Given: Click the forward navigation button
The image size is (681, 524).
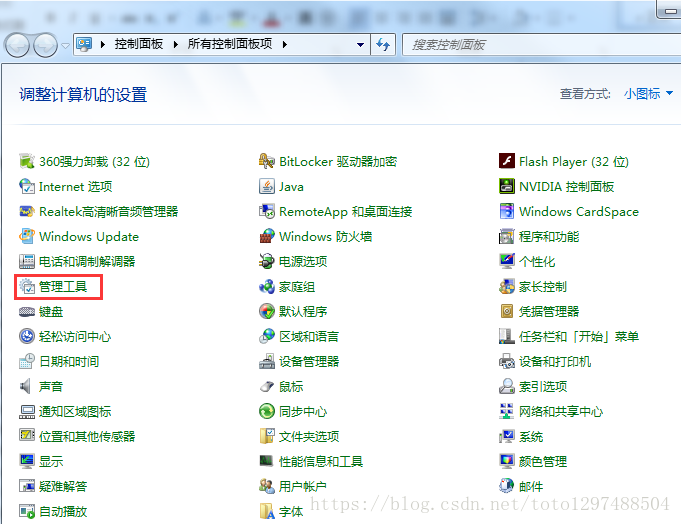Looking at the screenshot, I should (x=45, y=45).
